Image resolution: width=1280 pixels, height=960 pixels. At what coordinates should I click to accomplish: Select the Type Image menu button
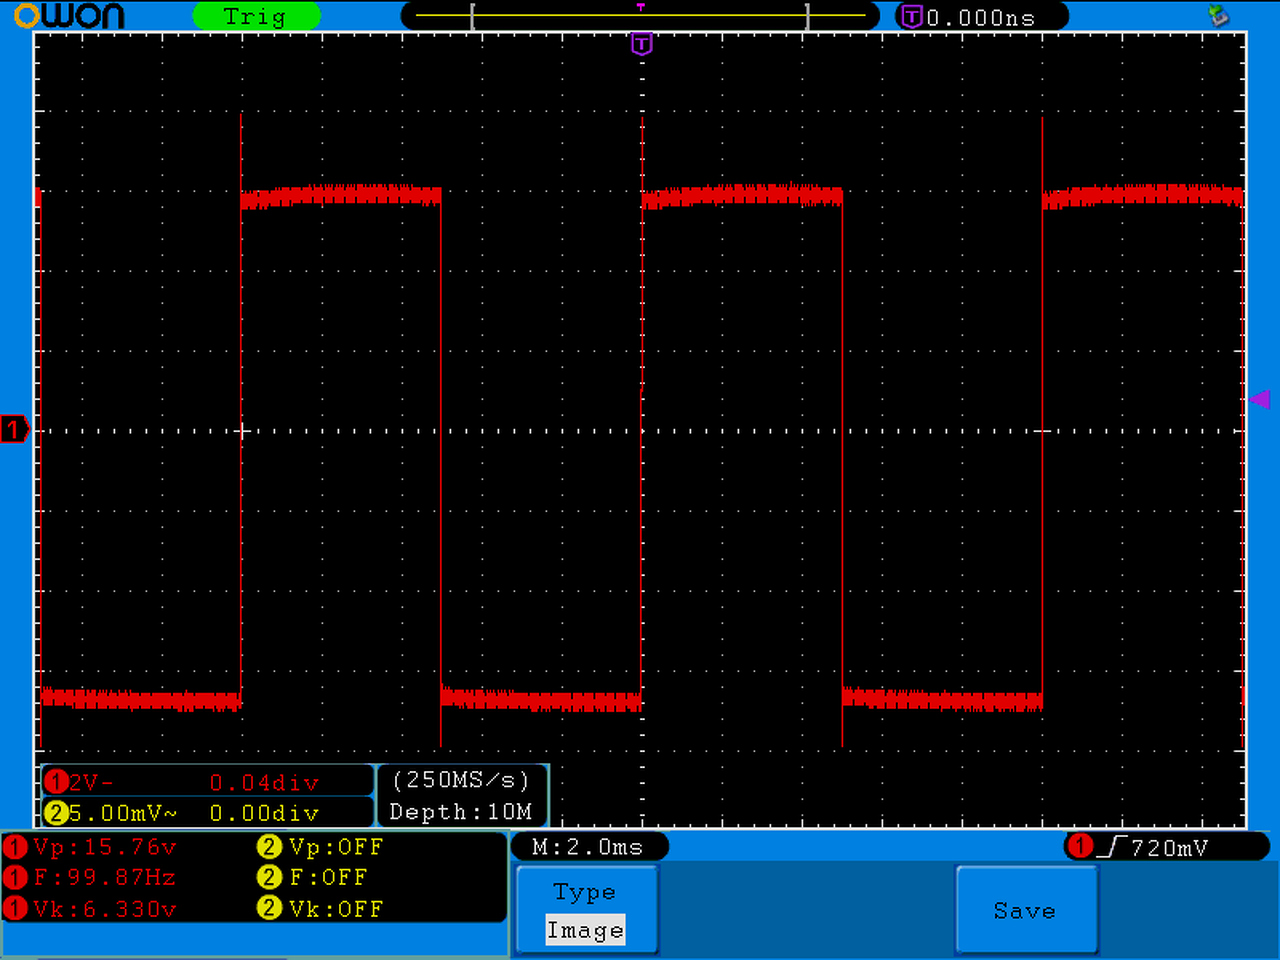point(586,910)
